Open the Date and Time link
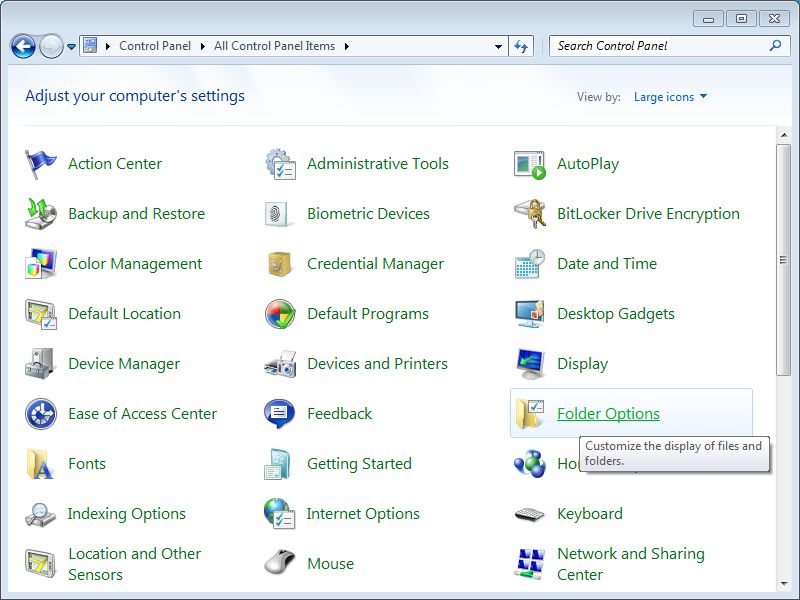The height and width of the screenshot is (600, 800). click(x=607, y=264)
